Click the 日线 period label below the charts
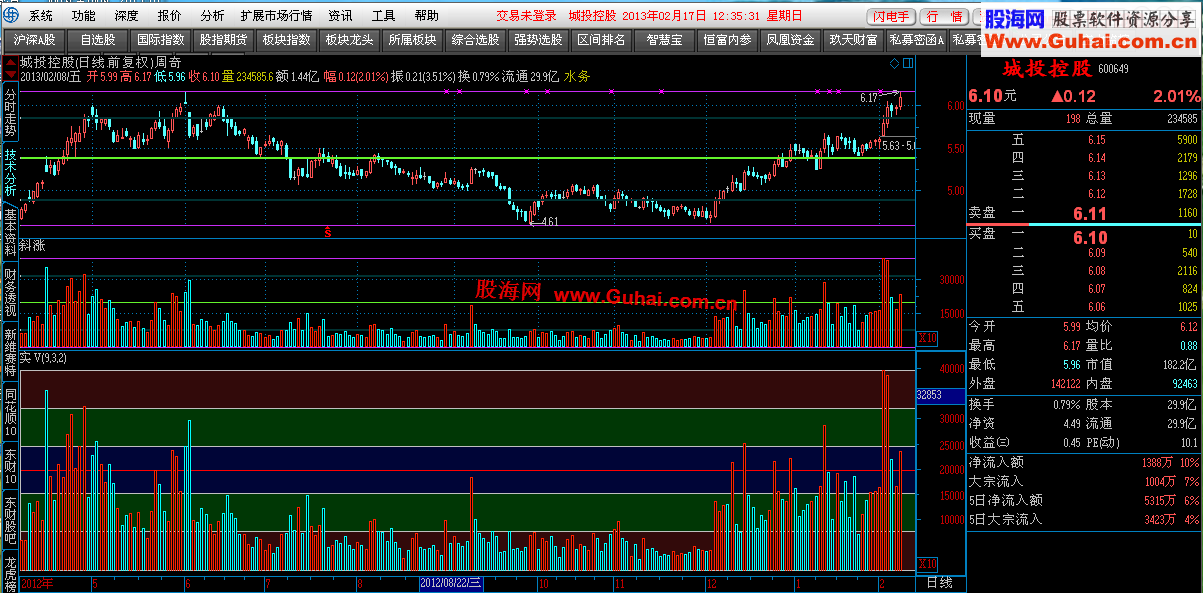The image size is (1203, 593). (x=940, y=582)
